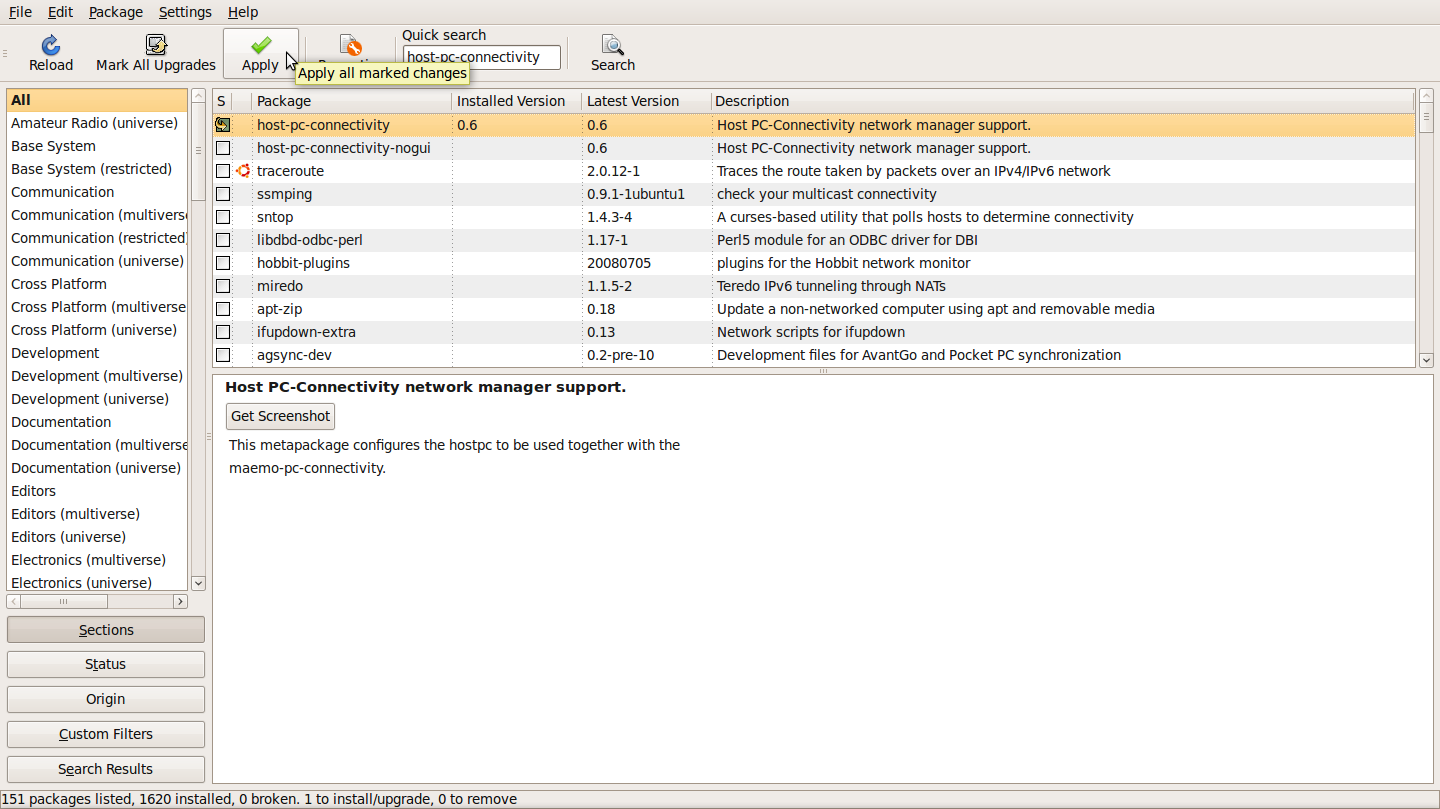Sort by the Package column header
The image size is (1440, 809).
coord(352,101)
